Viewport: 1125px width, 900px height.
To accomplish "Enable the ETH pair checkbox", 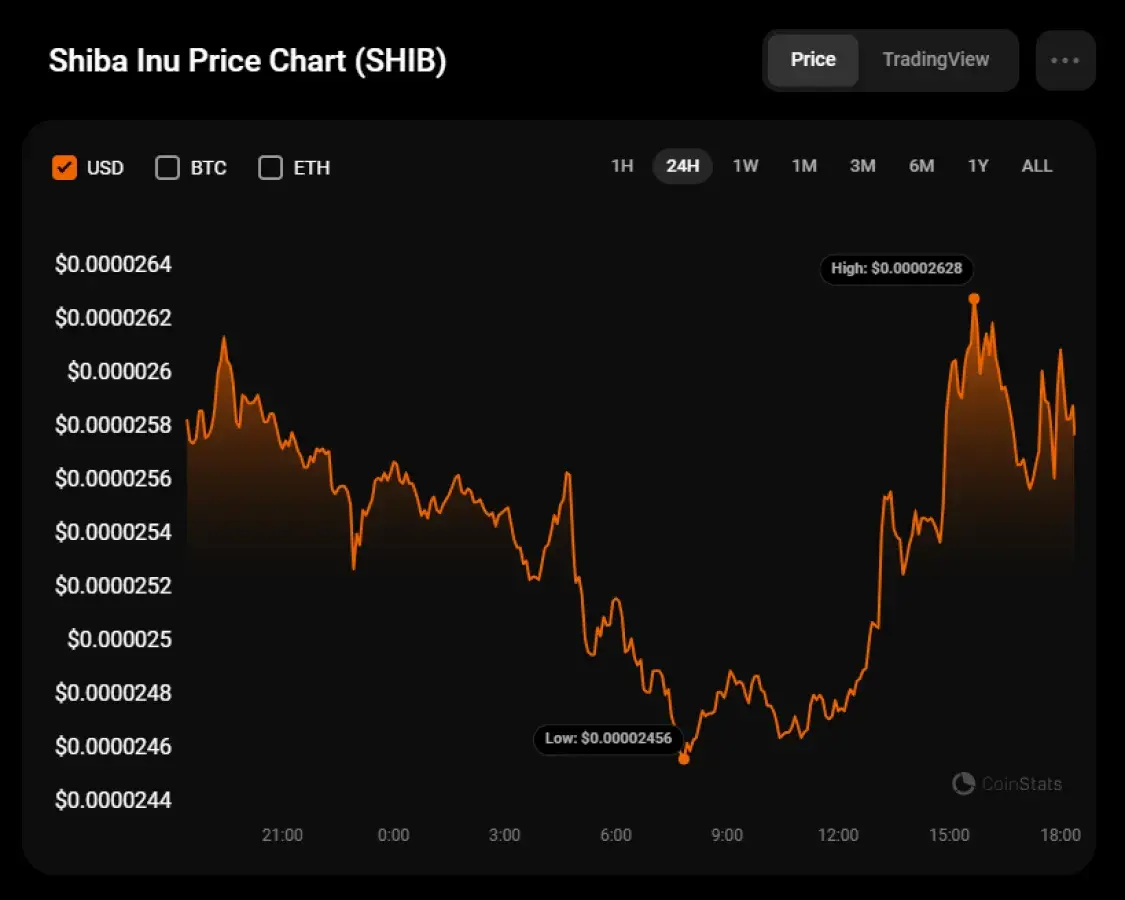I will (x=270, y=167).
